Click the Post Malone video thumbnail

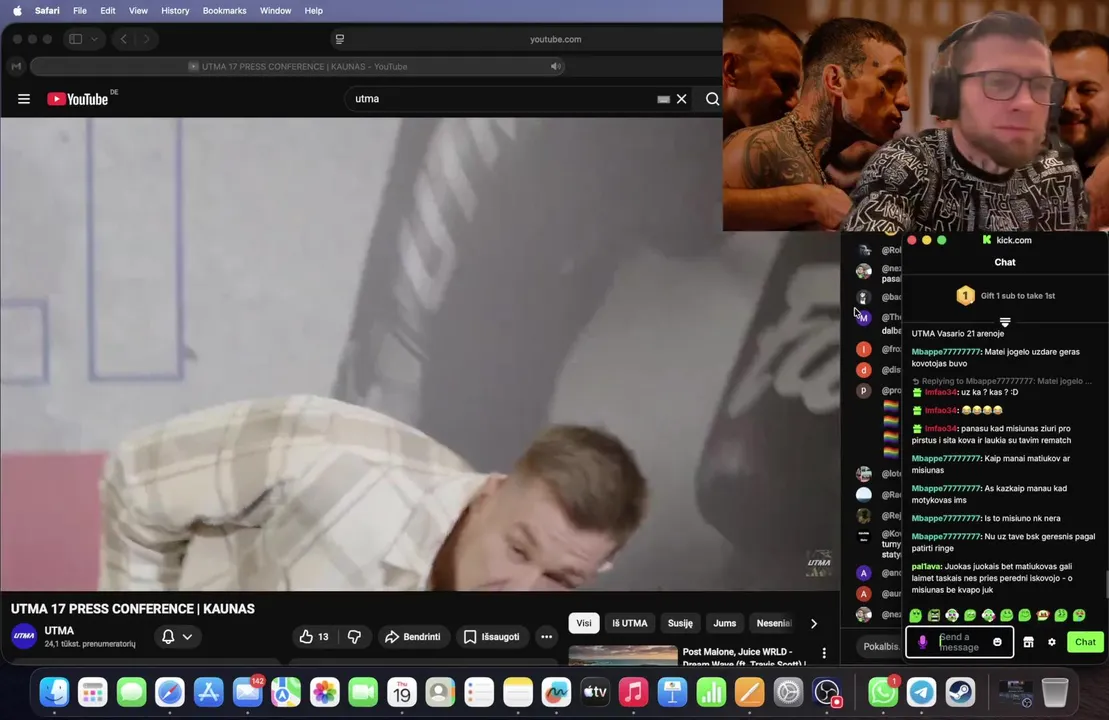[622, 655]
